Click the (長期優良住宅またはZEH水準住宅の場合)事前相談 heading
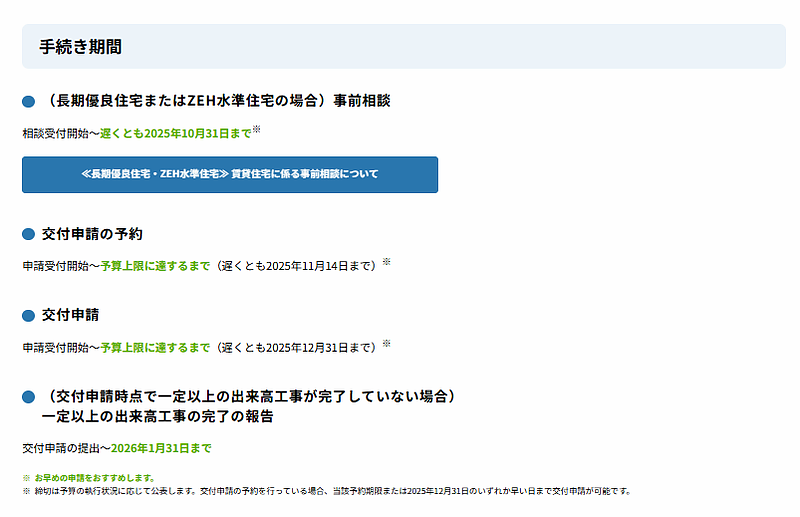 tap(216, 101)
